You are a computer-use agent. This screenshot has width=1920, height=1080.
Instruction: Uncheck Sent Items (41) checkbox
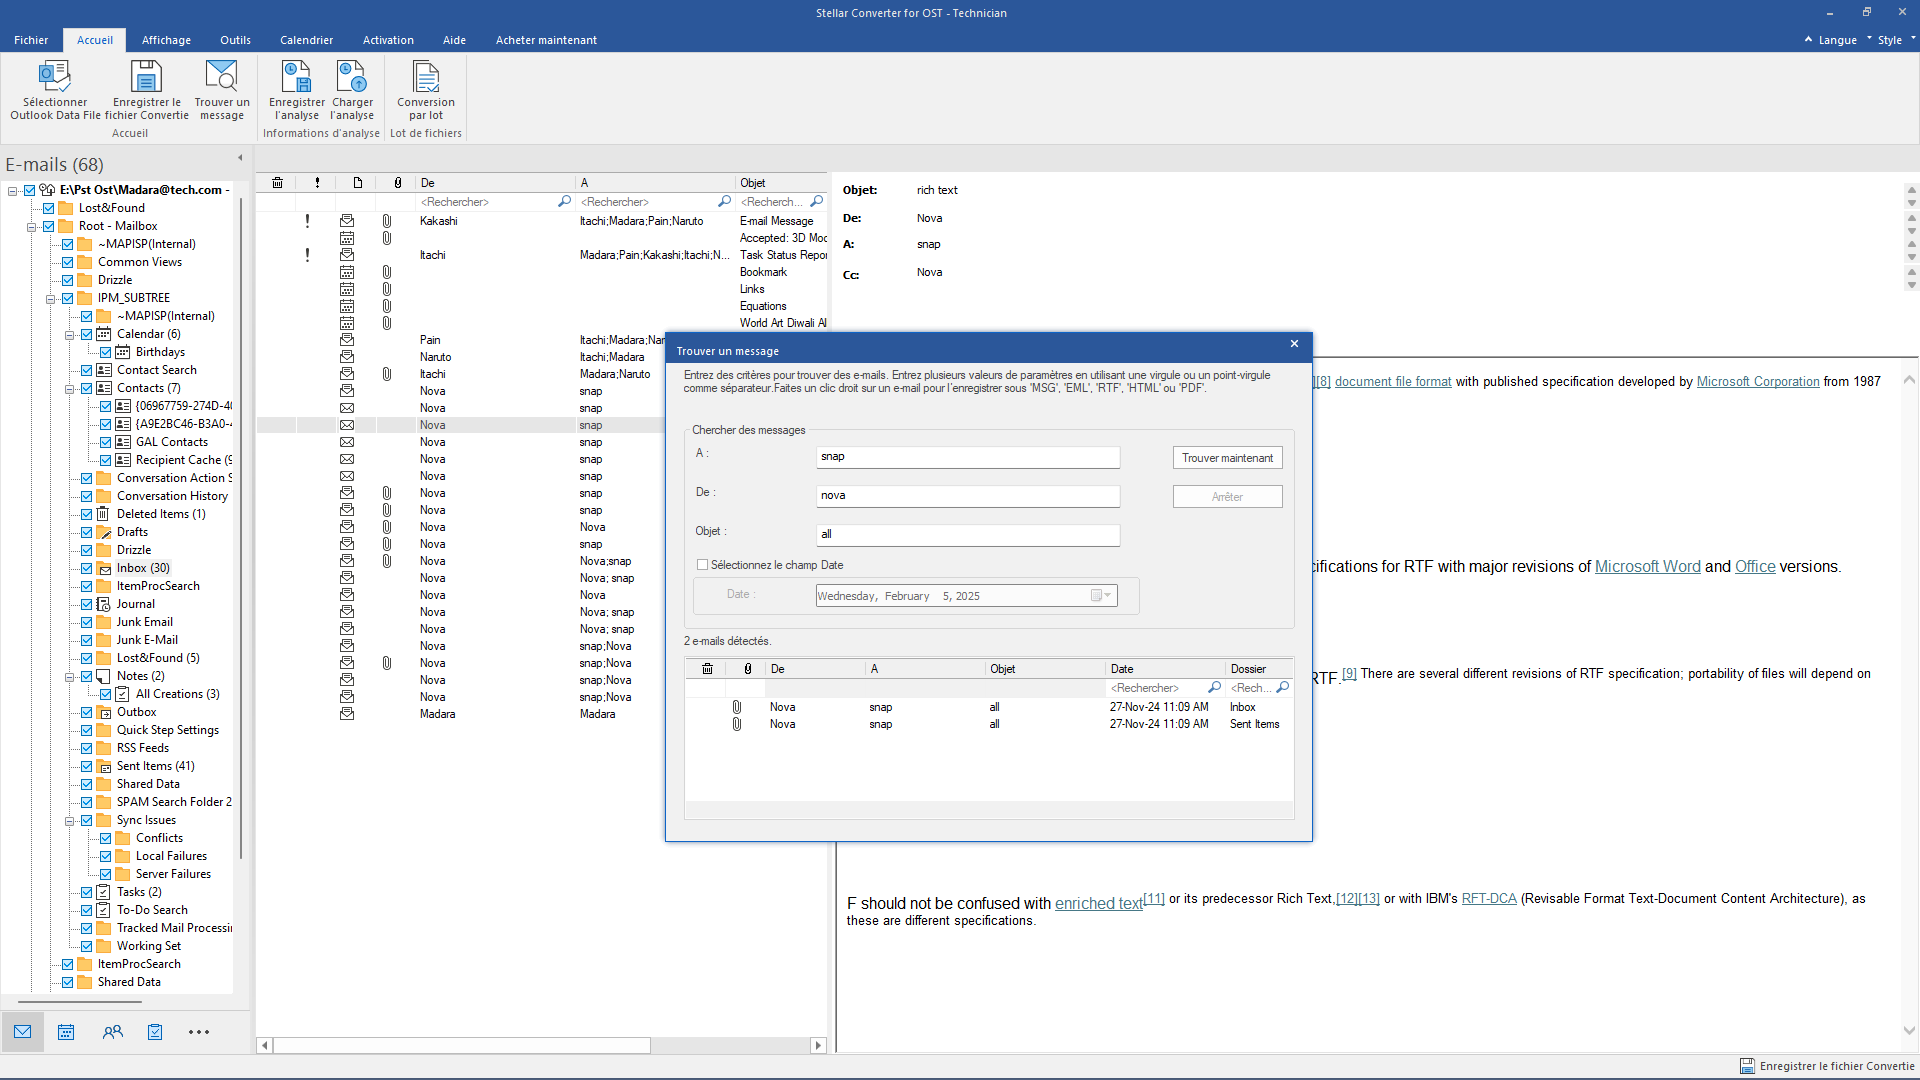coord(86,766)
